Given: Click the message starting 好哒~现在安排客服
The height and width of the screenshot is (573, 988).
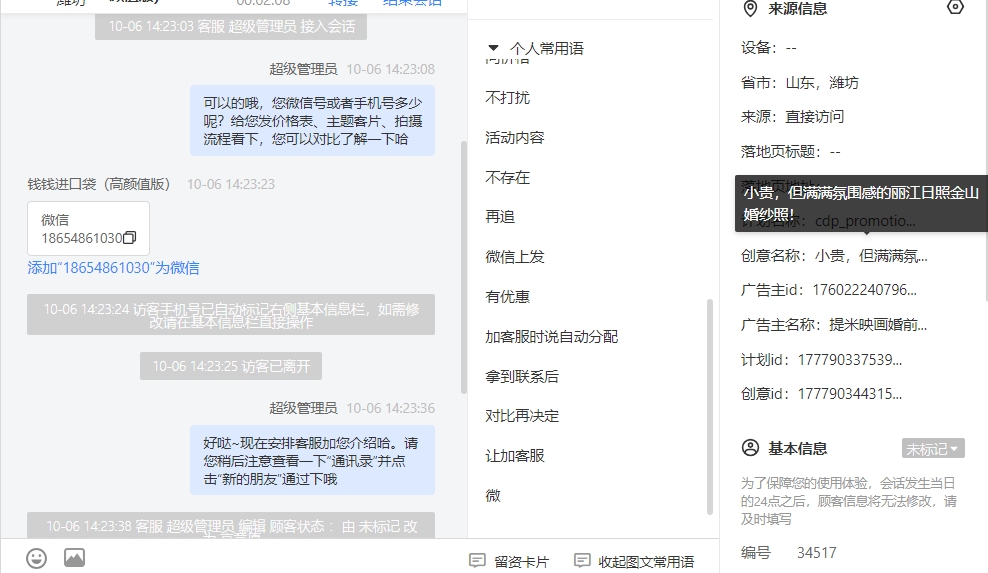Looking at the screenshot, I should pyautogui.click(x=312, y=461).
